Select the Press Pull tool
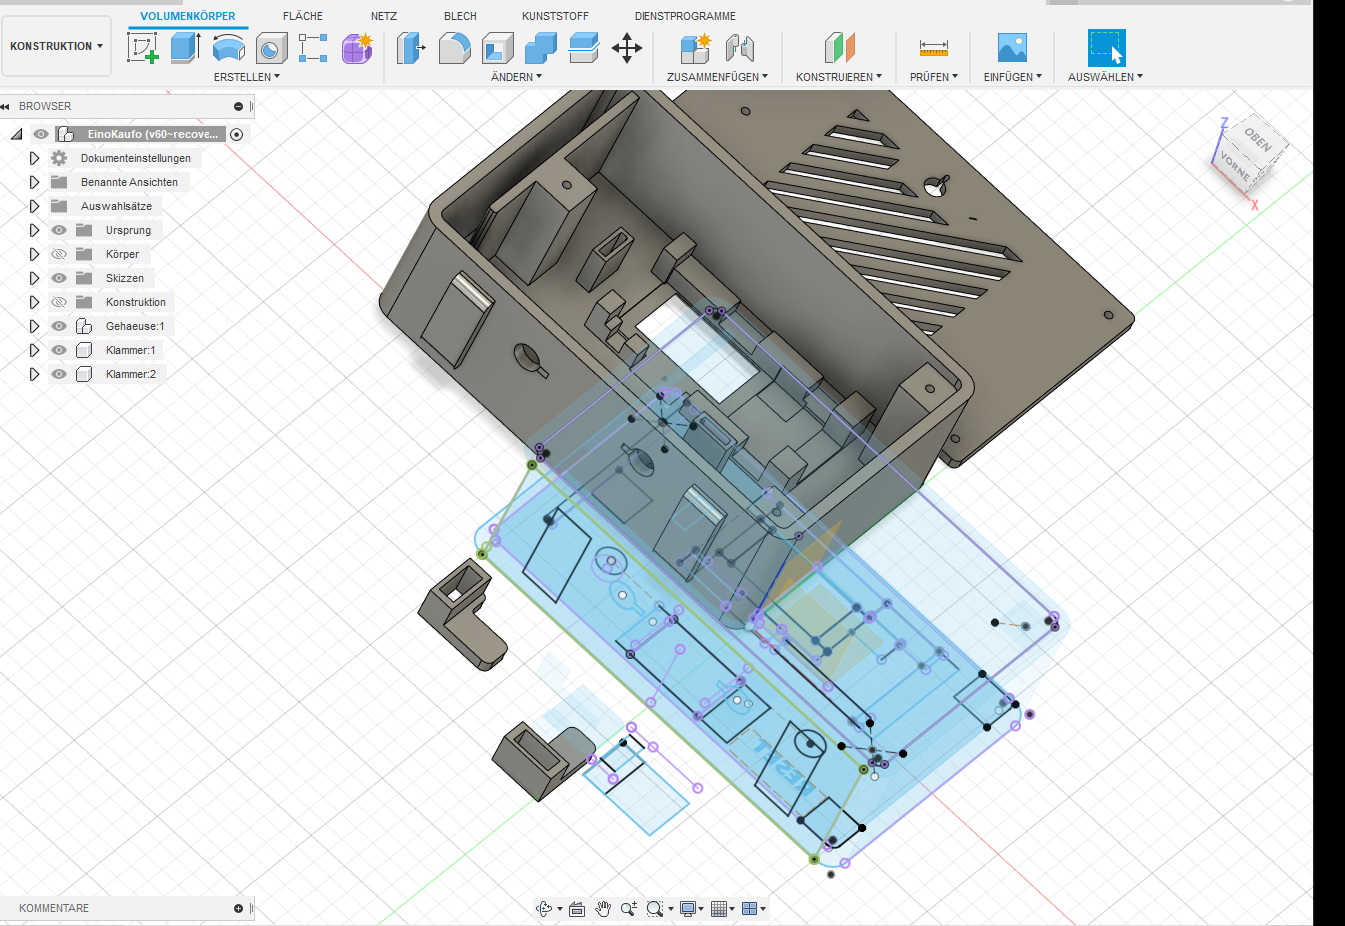Screen dimensions: 1345x926 coord(411,47)
